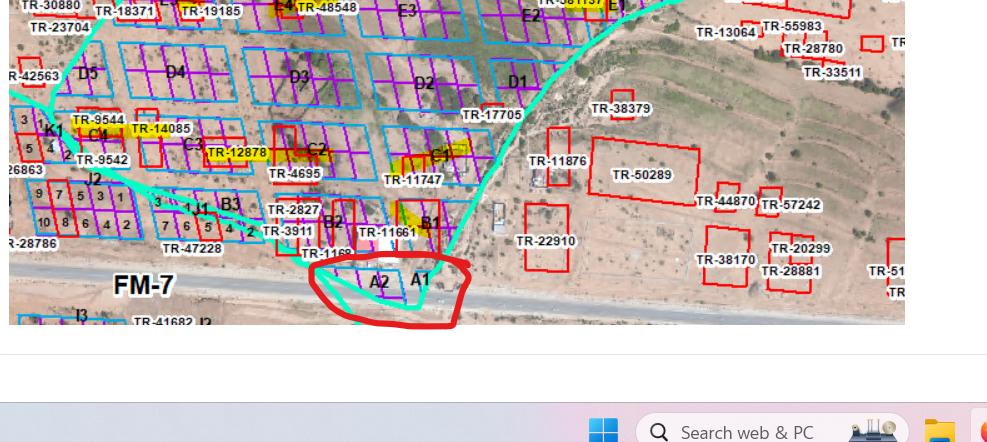
Task: Click parcel label TR-28786
Action: tap(33, 244)
